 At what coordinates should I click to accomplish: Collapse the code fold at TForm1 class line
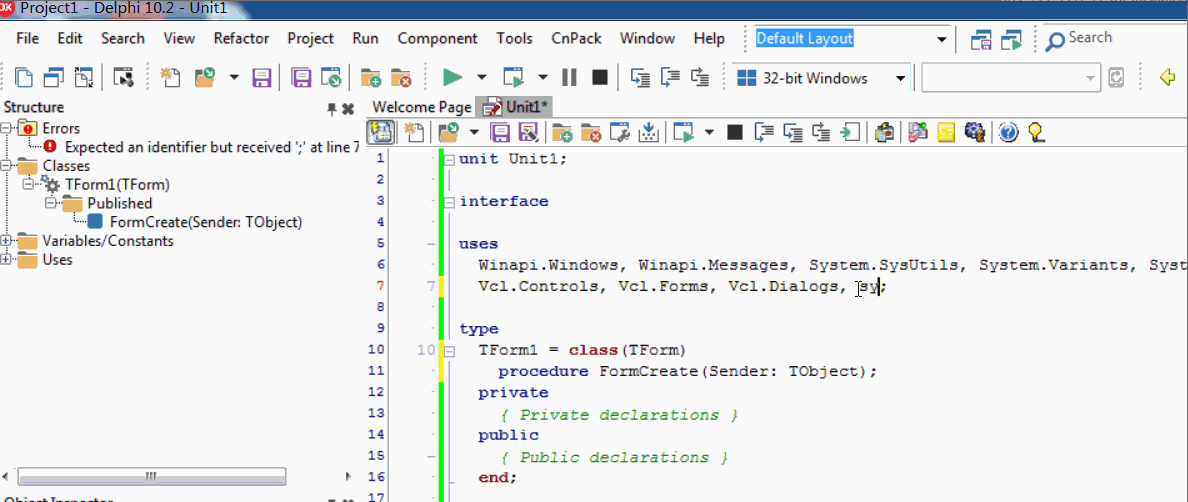coord(449,350)
